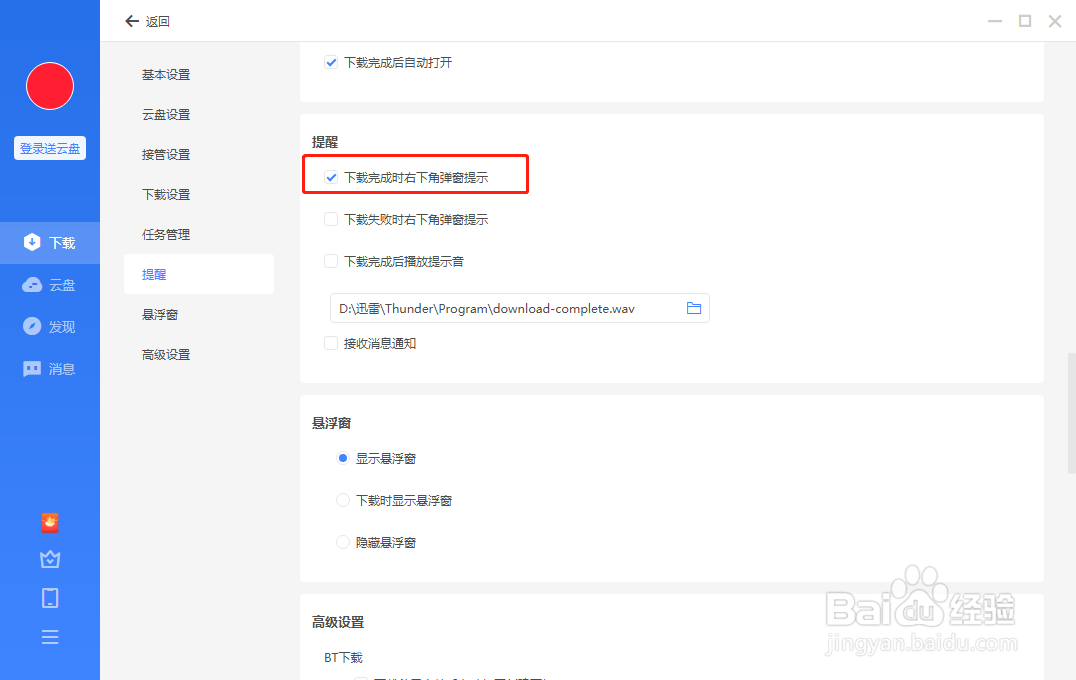Select the 发现 sidebar icon
The height and width of the screenshot is (680, 1076).
point(50,326)
